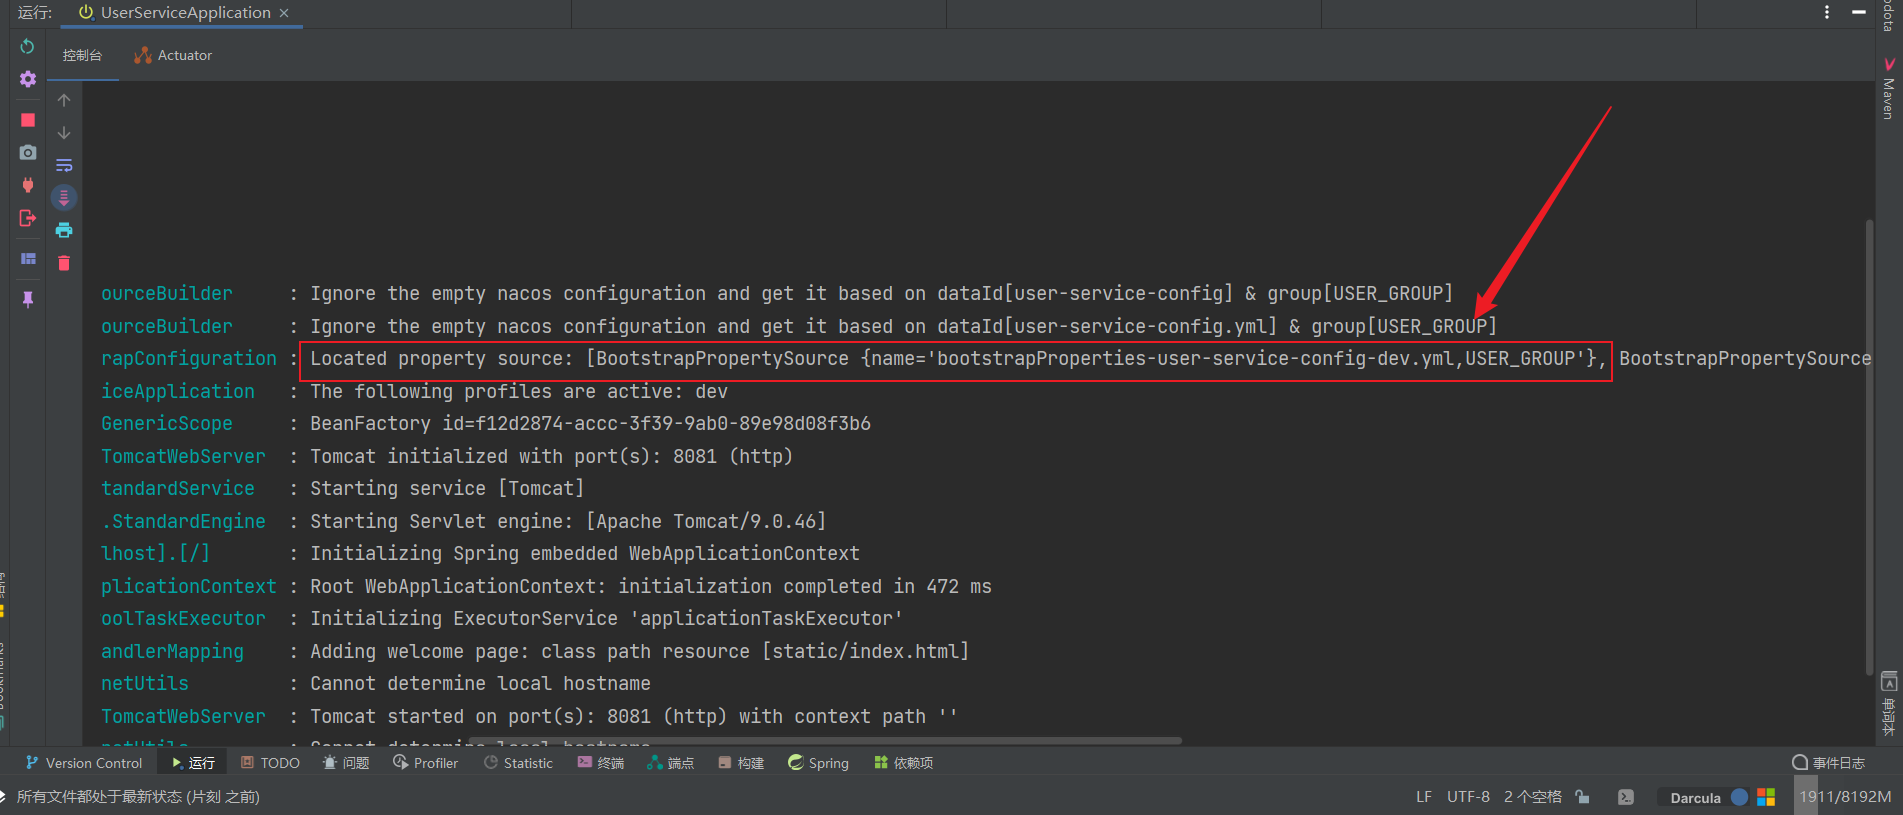
Task: Stop the running application with the red square
Action: pos(28,120)
